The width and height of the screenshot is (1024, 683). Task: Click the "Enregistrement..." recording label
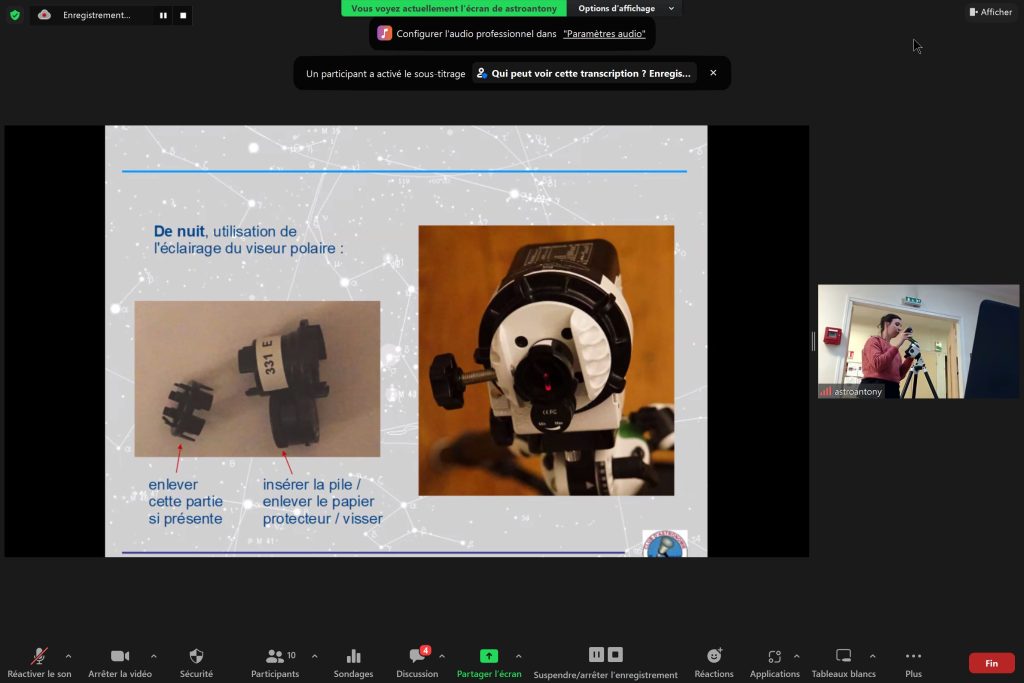[97, 15]
